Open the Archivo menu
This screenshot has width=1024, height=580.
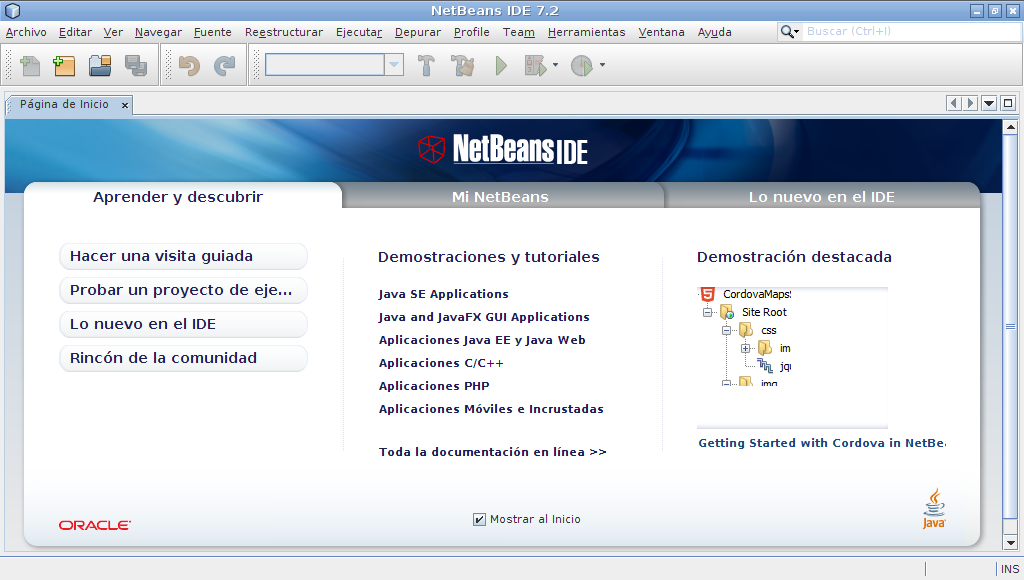click(26, 32)
